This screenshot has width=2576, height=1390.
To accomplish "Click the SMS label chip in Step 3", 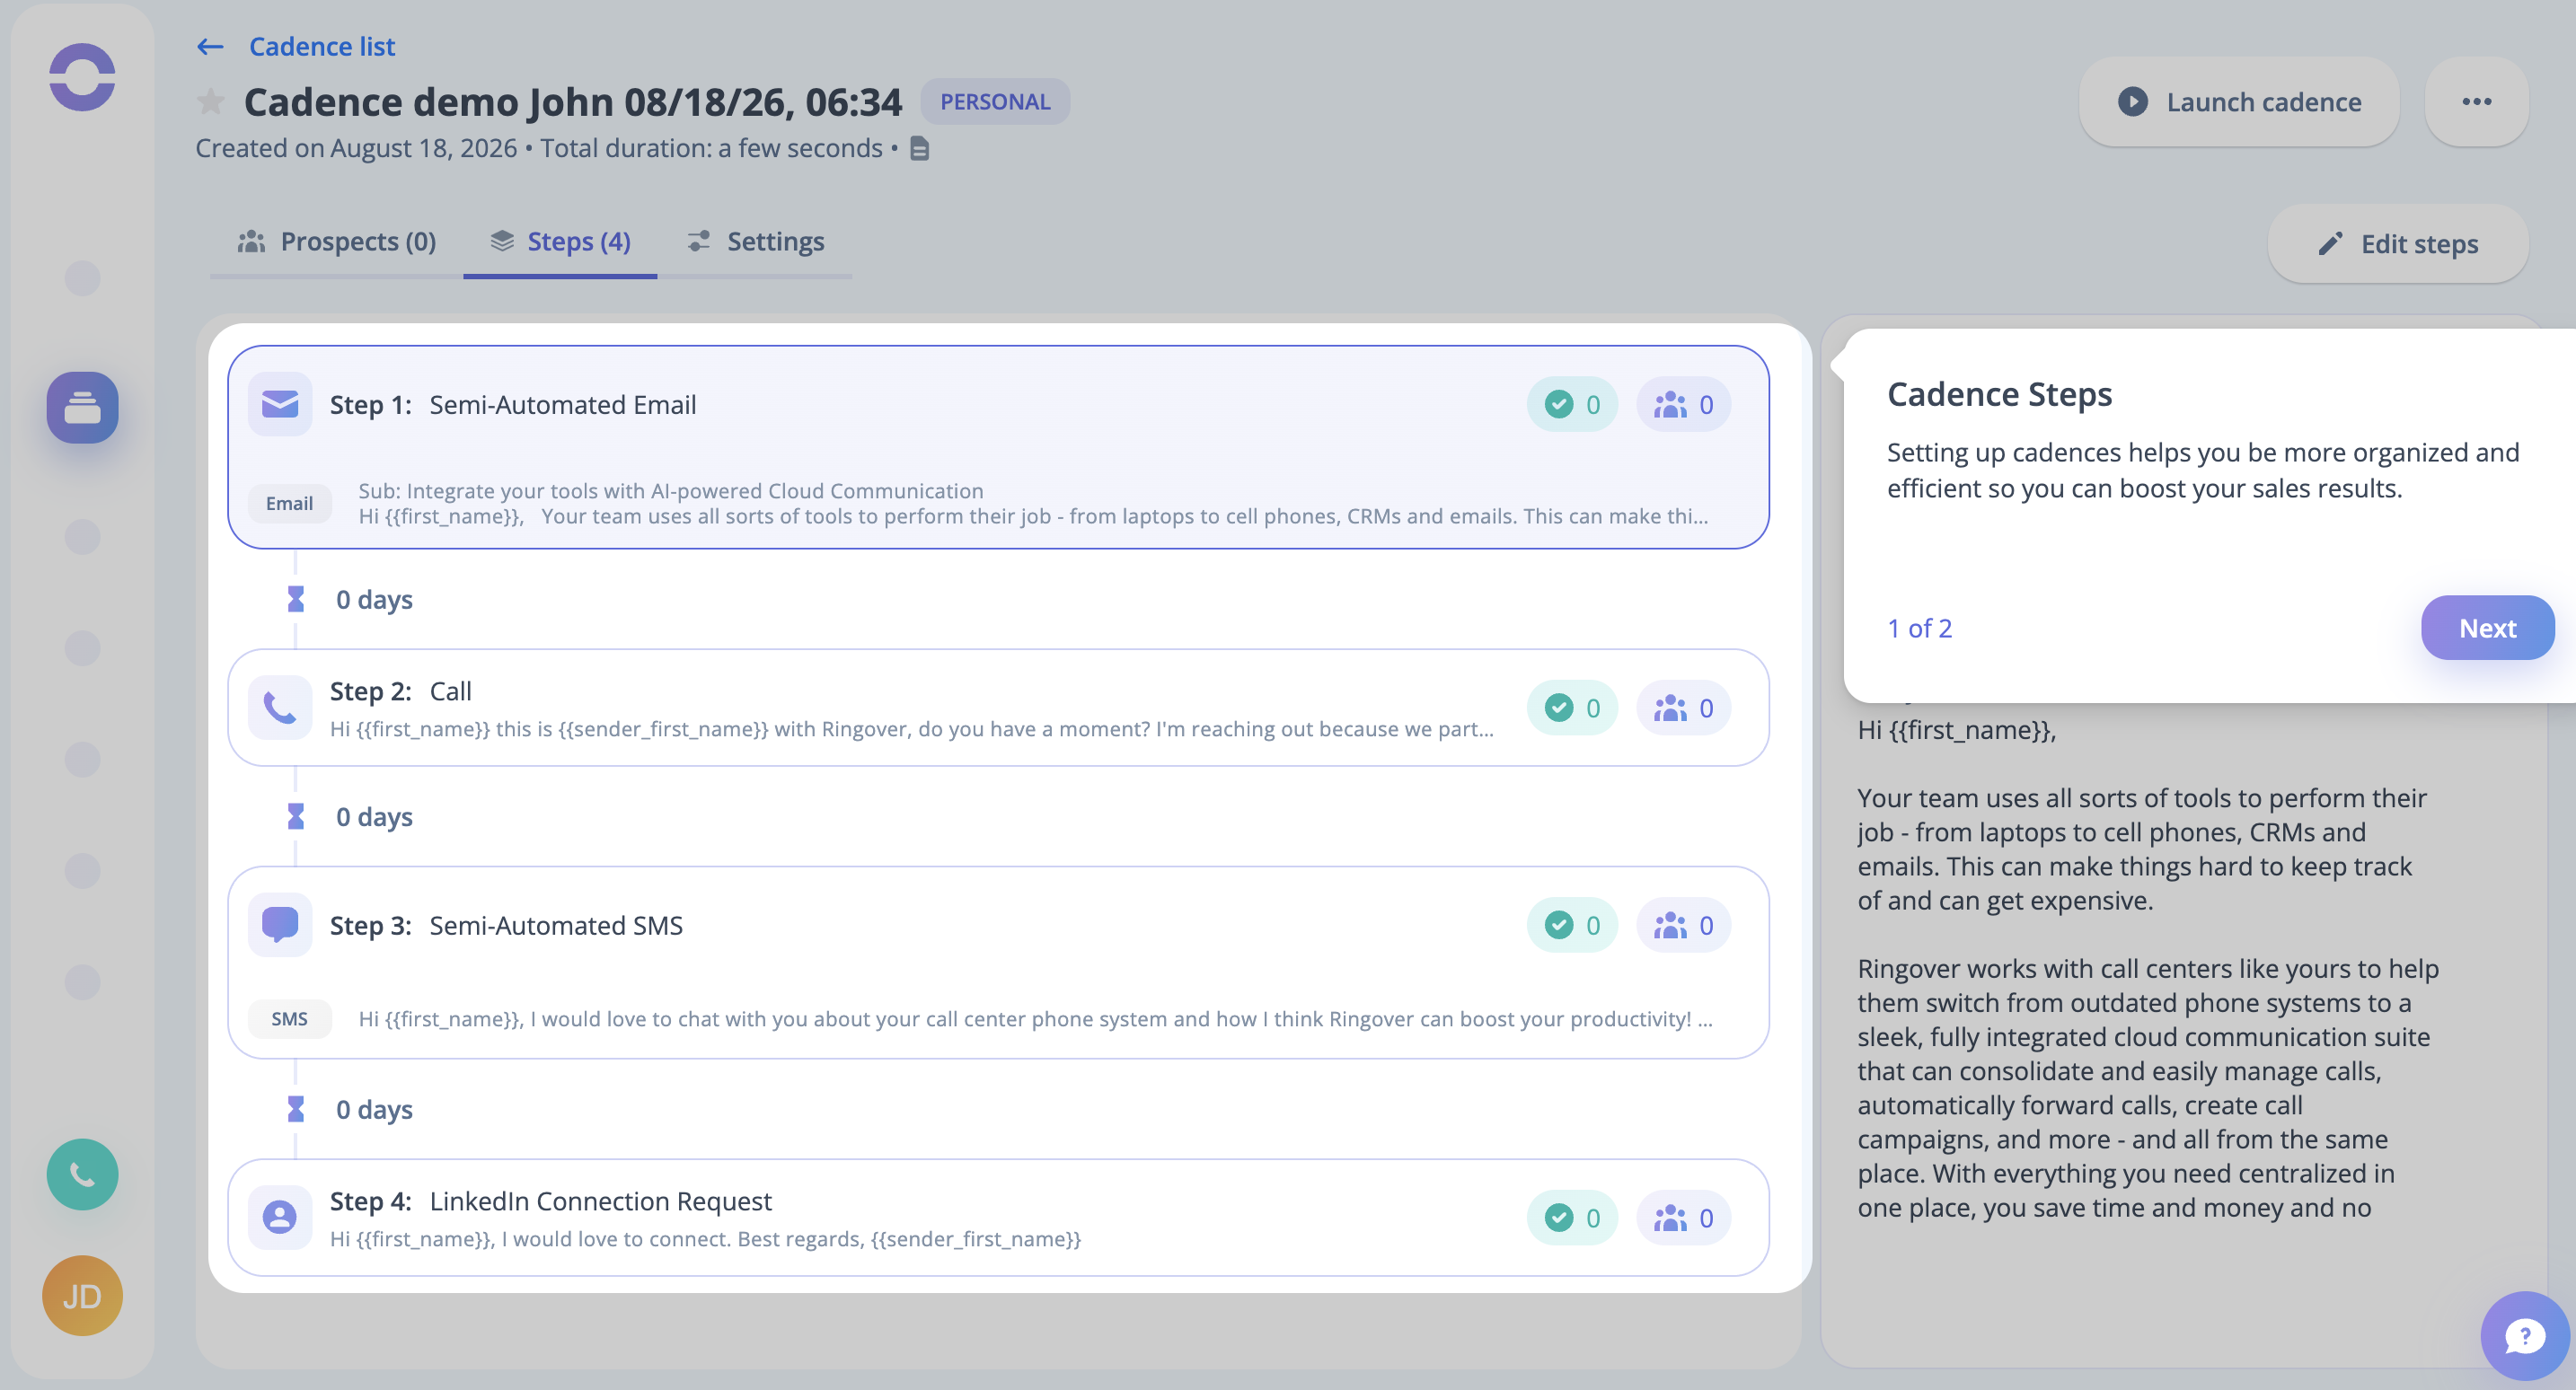I will point(289,1019).
